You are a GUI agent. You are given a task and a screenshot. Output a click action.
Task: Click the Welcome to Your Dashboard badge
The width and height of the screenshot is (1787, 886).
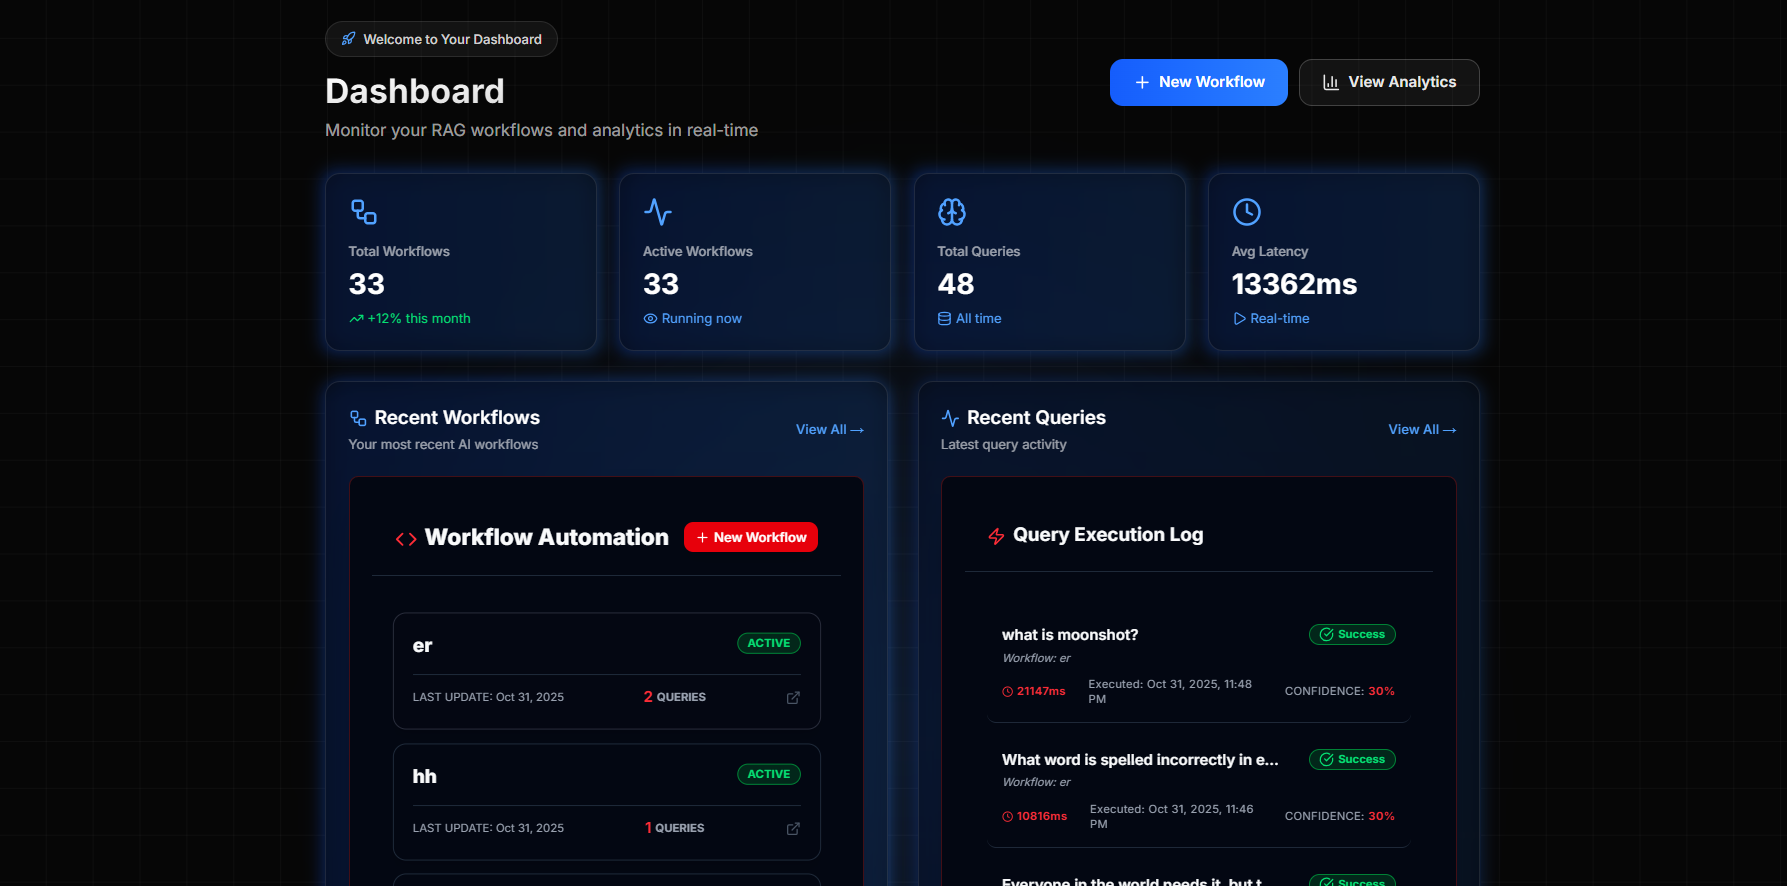(441, 39)
